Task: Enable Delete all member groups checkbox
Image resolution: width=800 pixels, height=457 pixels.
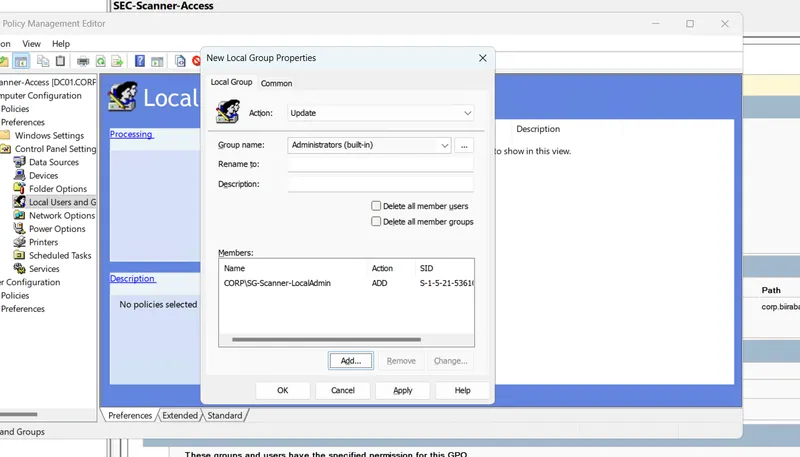Action: coord(376,221)
